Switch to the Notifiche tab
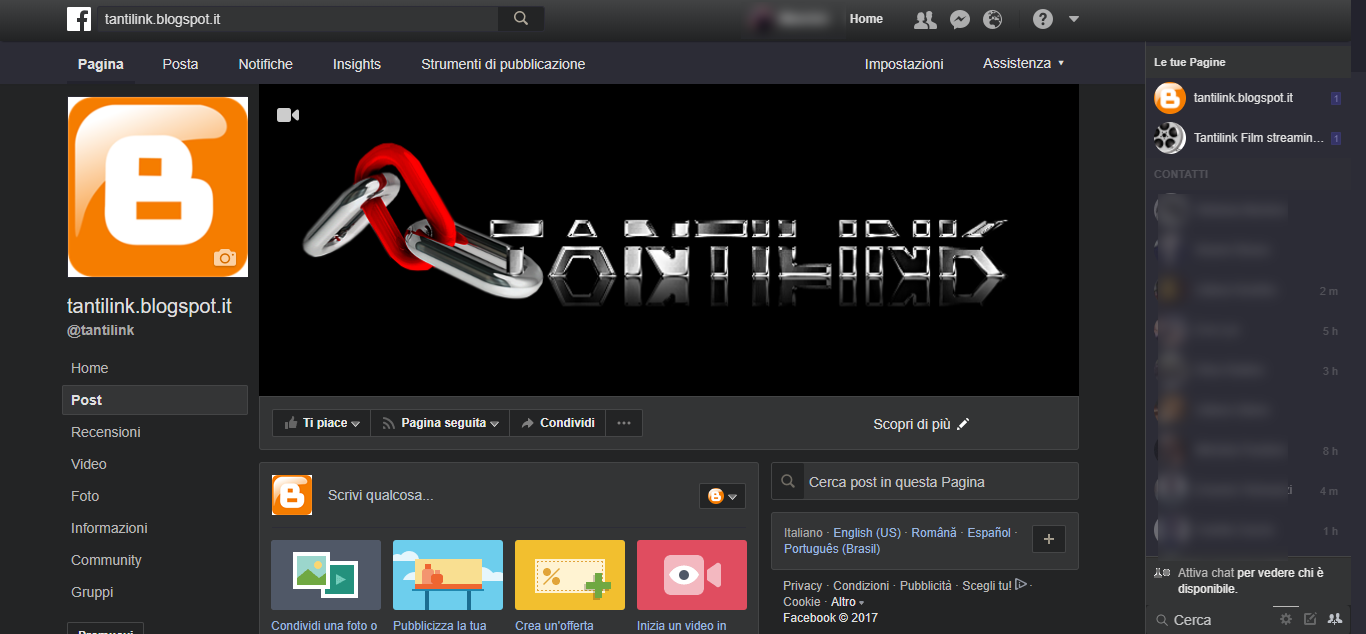The height and width of the screenshot is (634, 1366). pyautogui.click(x=266, y=64)
